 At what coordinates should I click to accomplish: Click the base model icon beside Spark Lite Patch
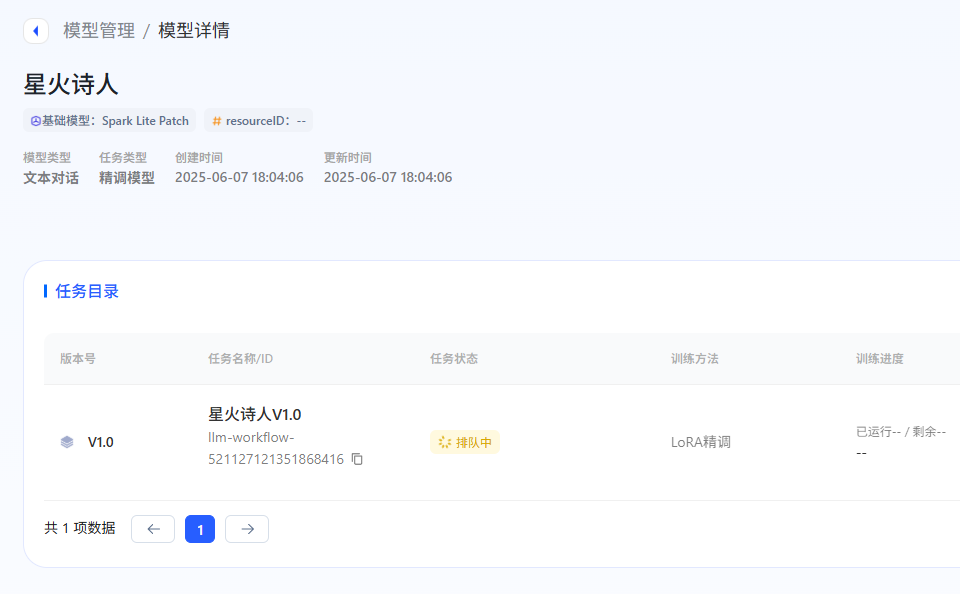tap(34, 120)
